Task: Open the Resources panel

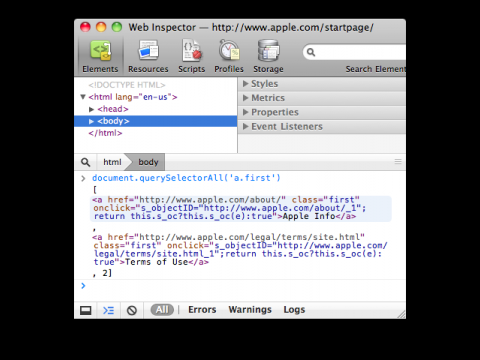Action: (148, 56)
